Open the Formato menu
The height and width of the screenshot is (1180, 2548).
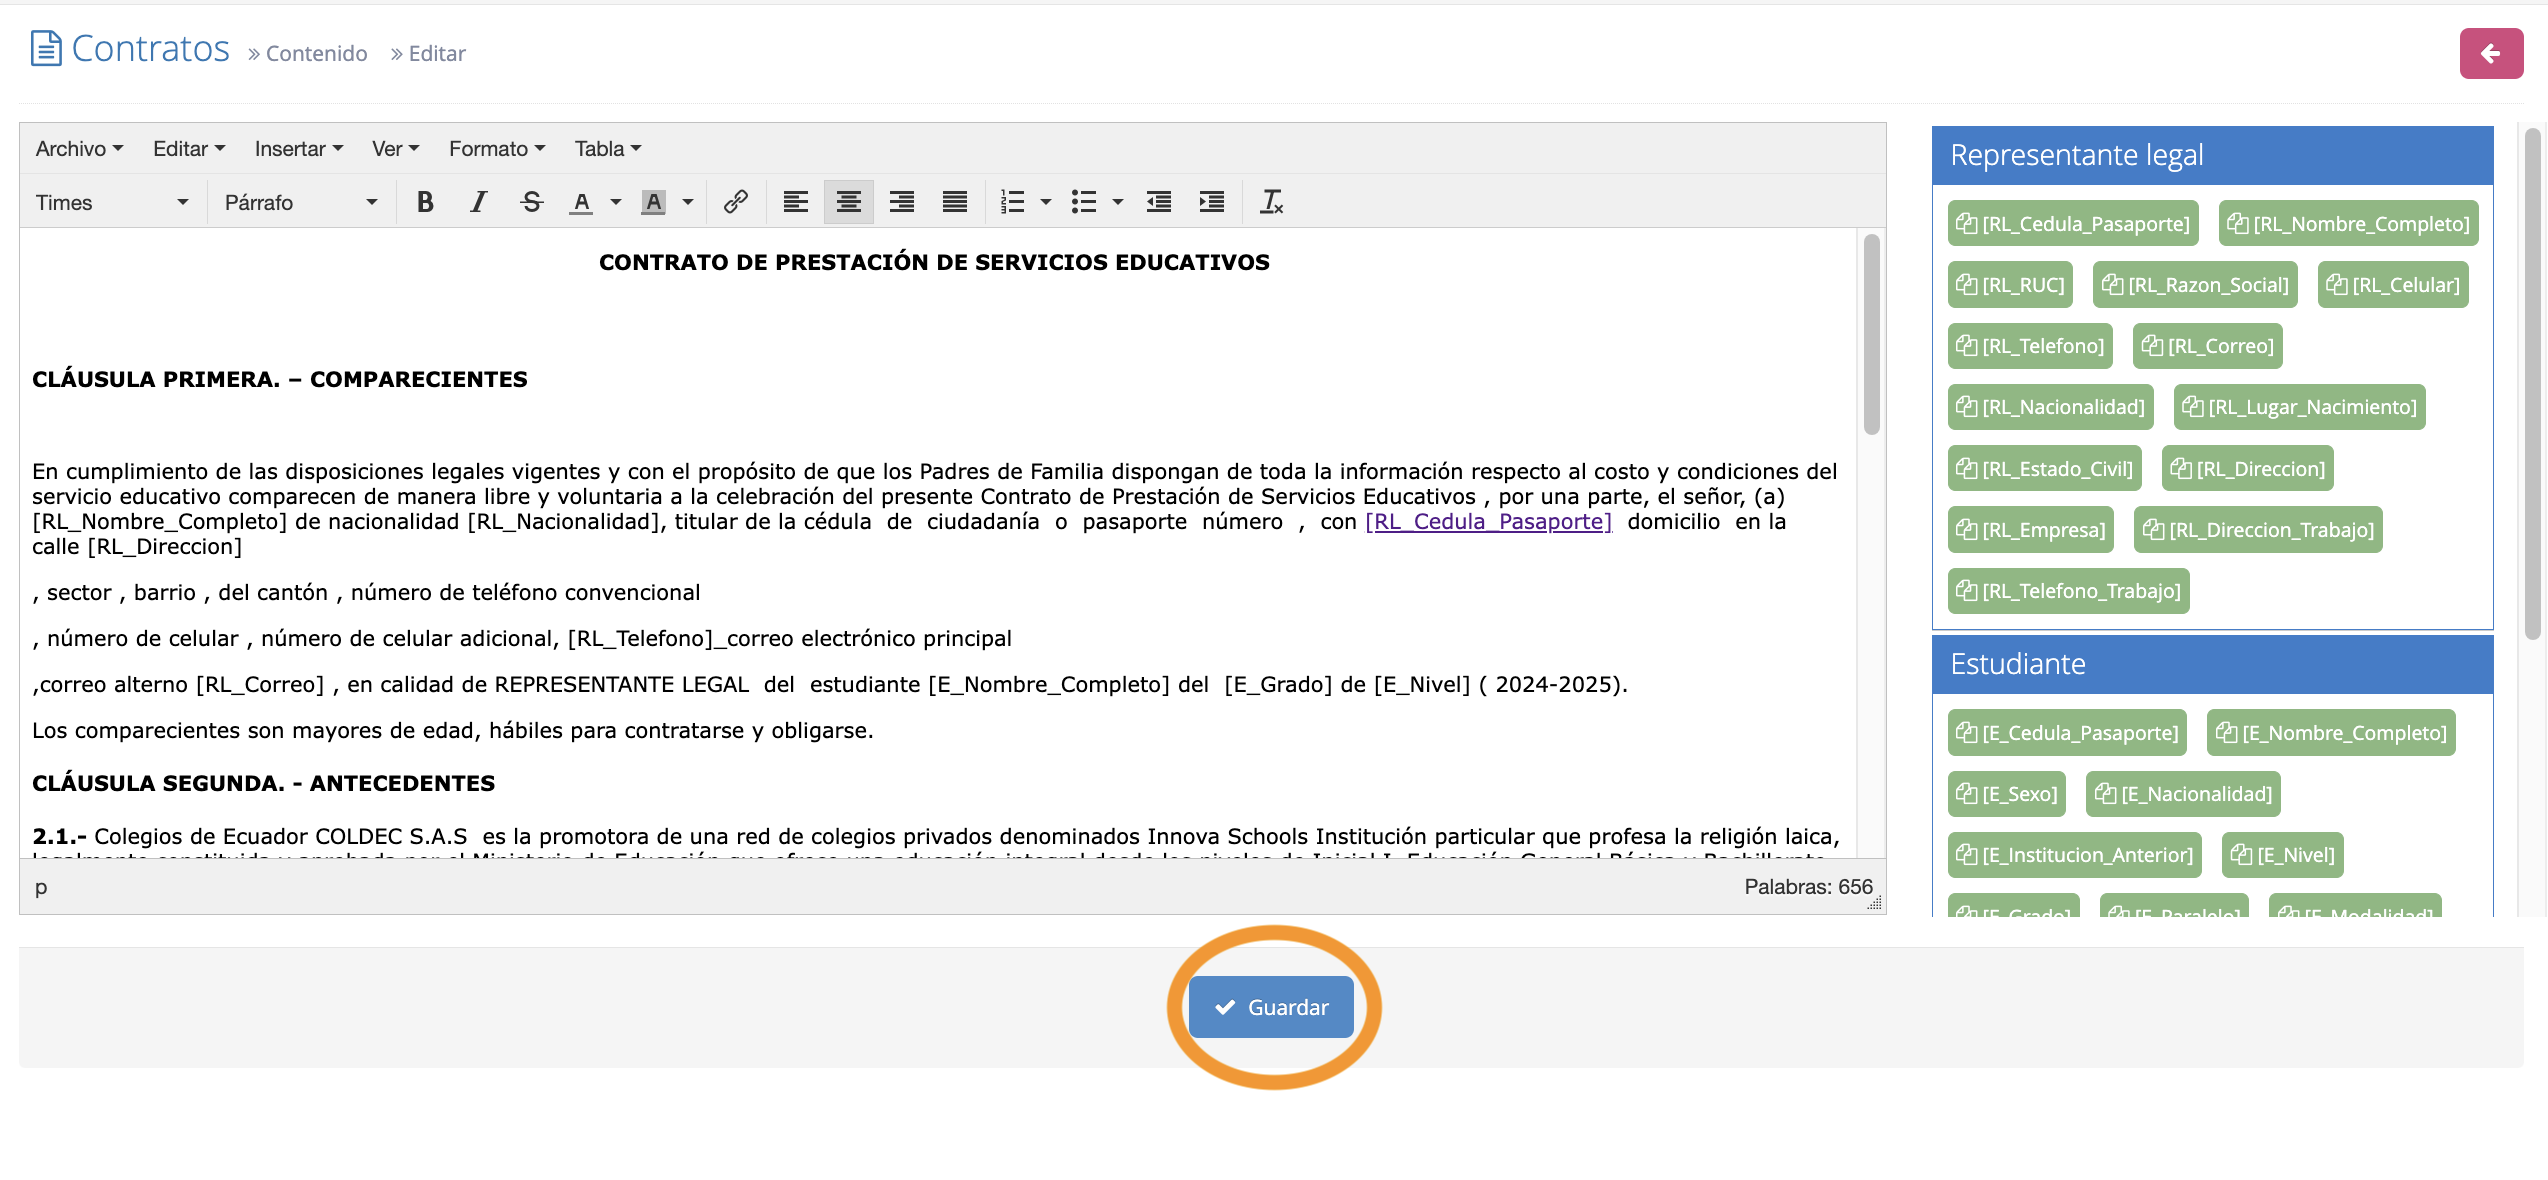click(496, 148)
